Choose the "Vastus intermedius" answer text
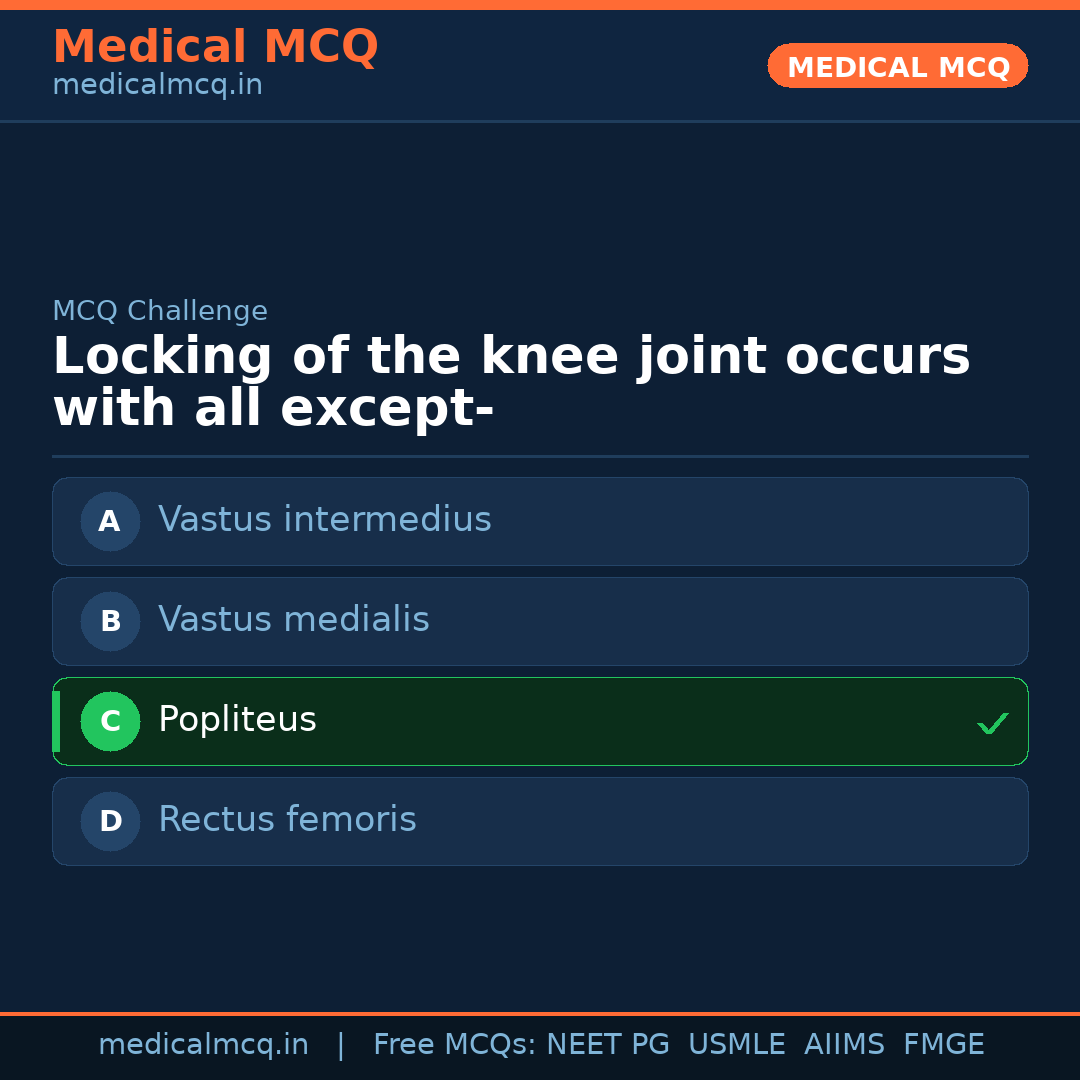Image resolution: width=1080 pixels, height=1080 pixels. click(325, 520)
